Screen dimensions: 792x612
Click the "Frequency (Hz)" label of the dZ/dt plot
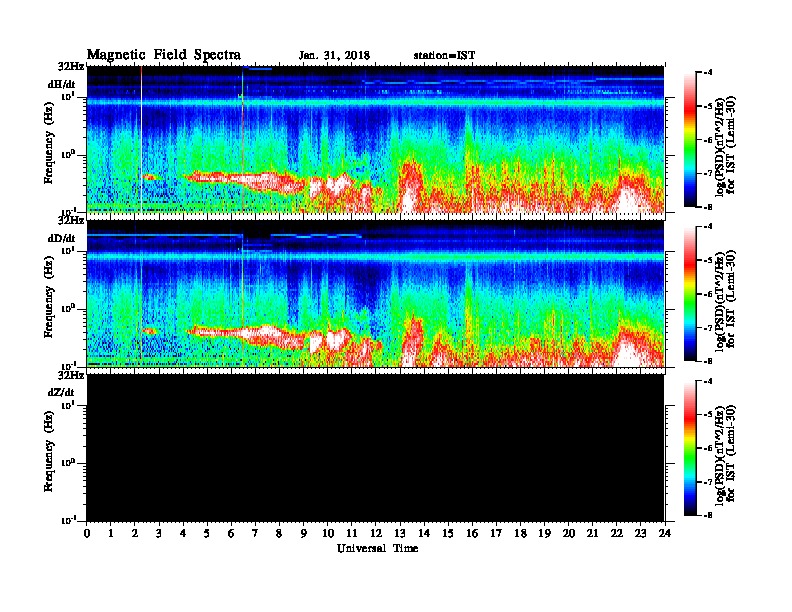tap(48, 451)
